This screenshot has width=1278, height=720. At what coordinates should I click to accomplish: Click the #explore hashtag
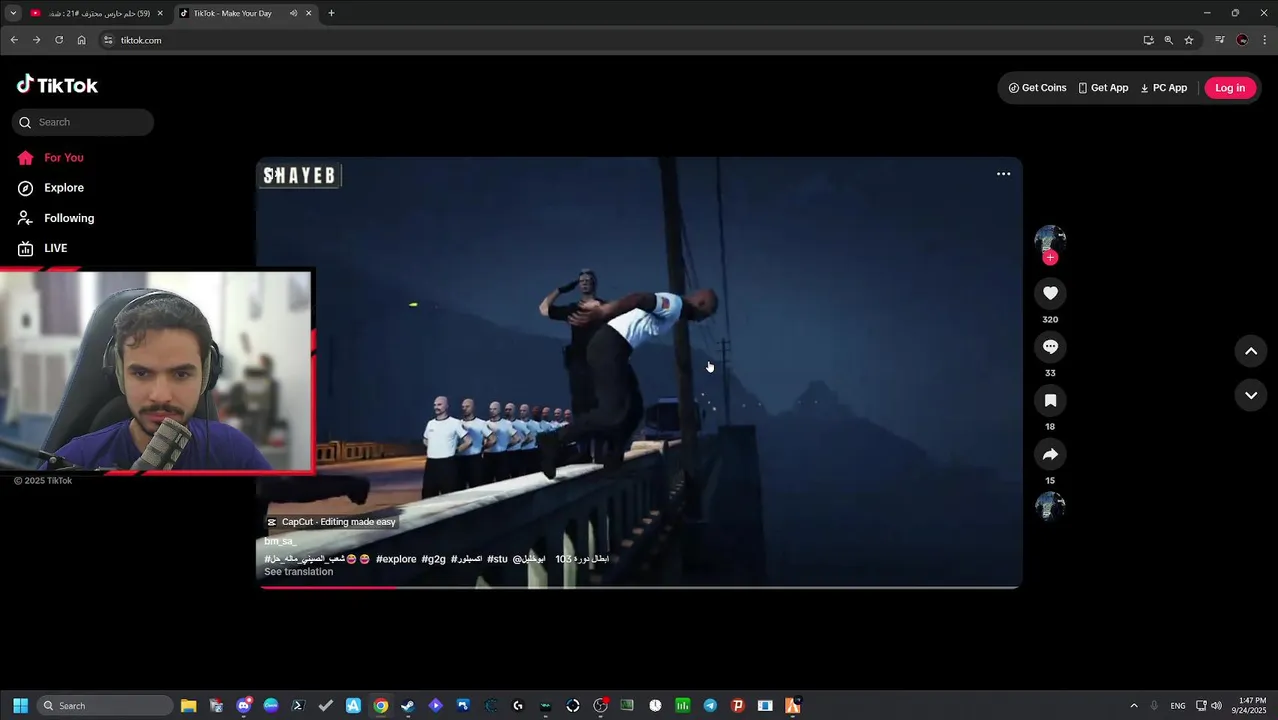[x=396, y=559]
